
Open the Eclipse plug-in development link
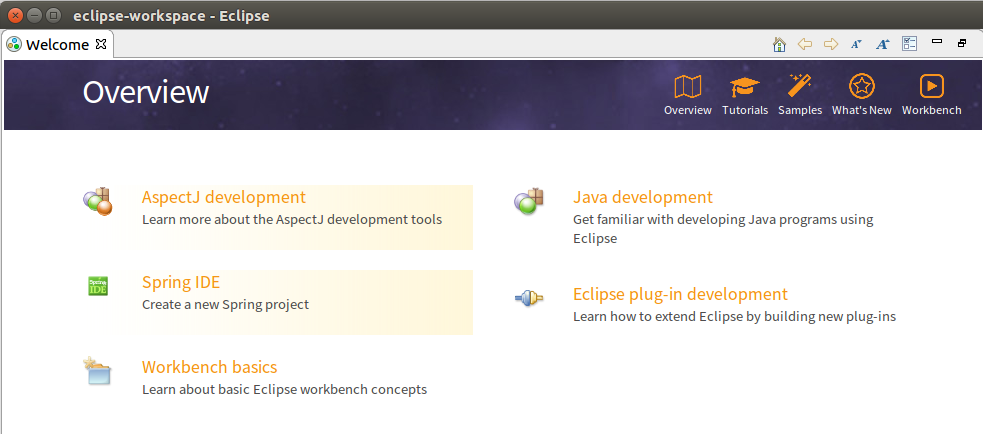(680, 294)
